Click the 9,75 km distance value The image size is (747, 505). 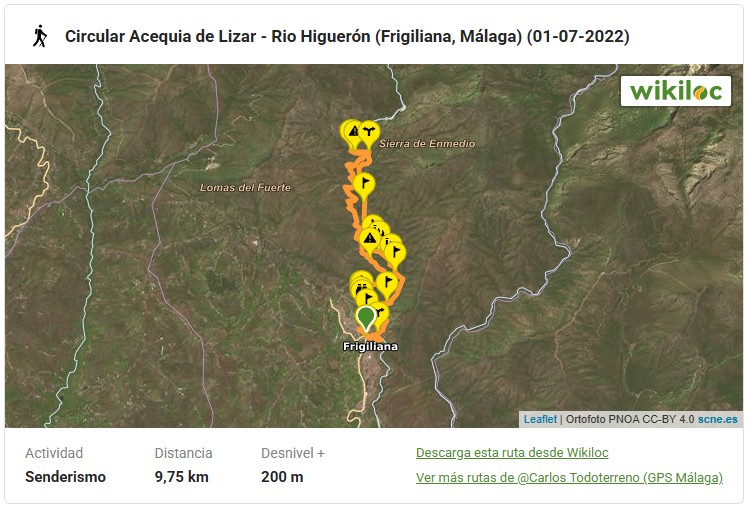tap(181, 477)
